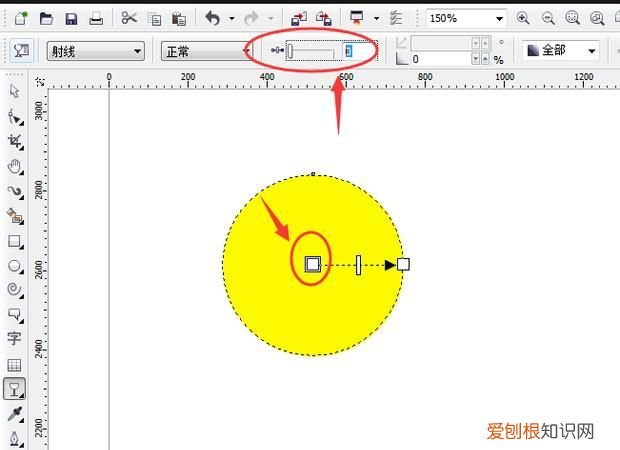Open the 全部 transparency target dropdown
The height and width of the screenshot is (450, 620).
(562, 50)
